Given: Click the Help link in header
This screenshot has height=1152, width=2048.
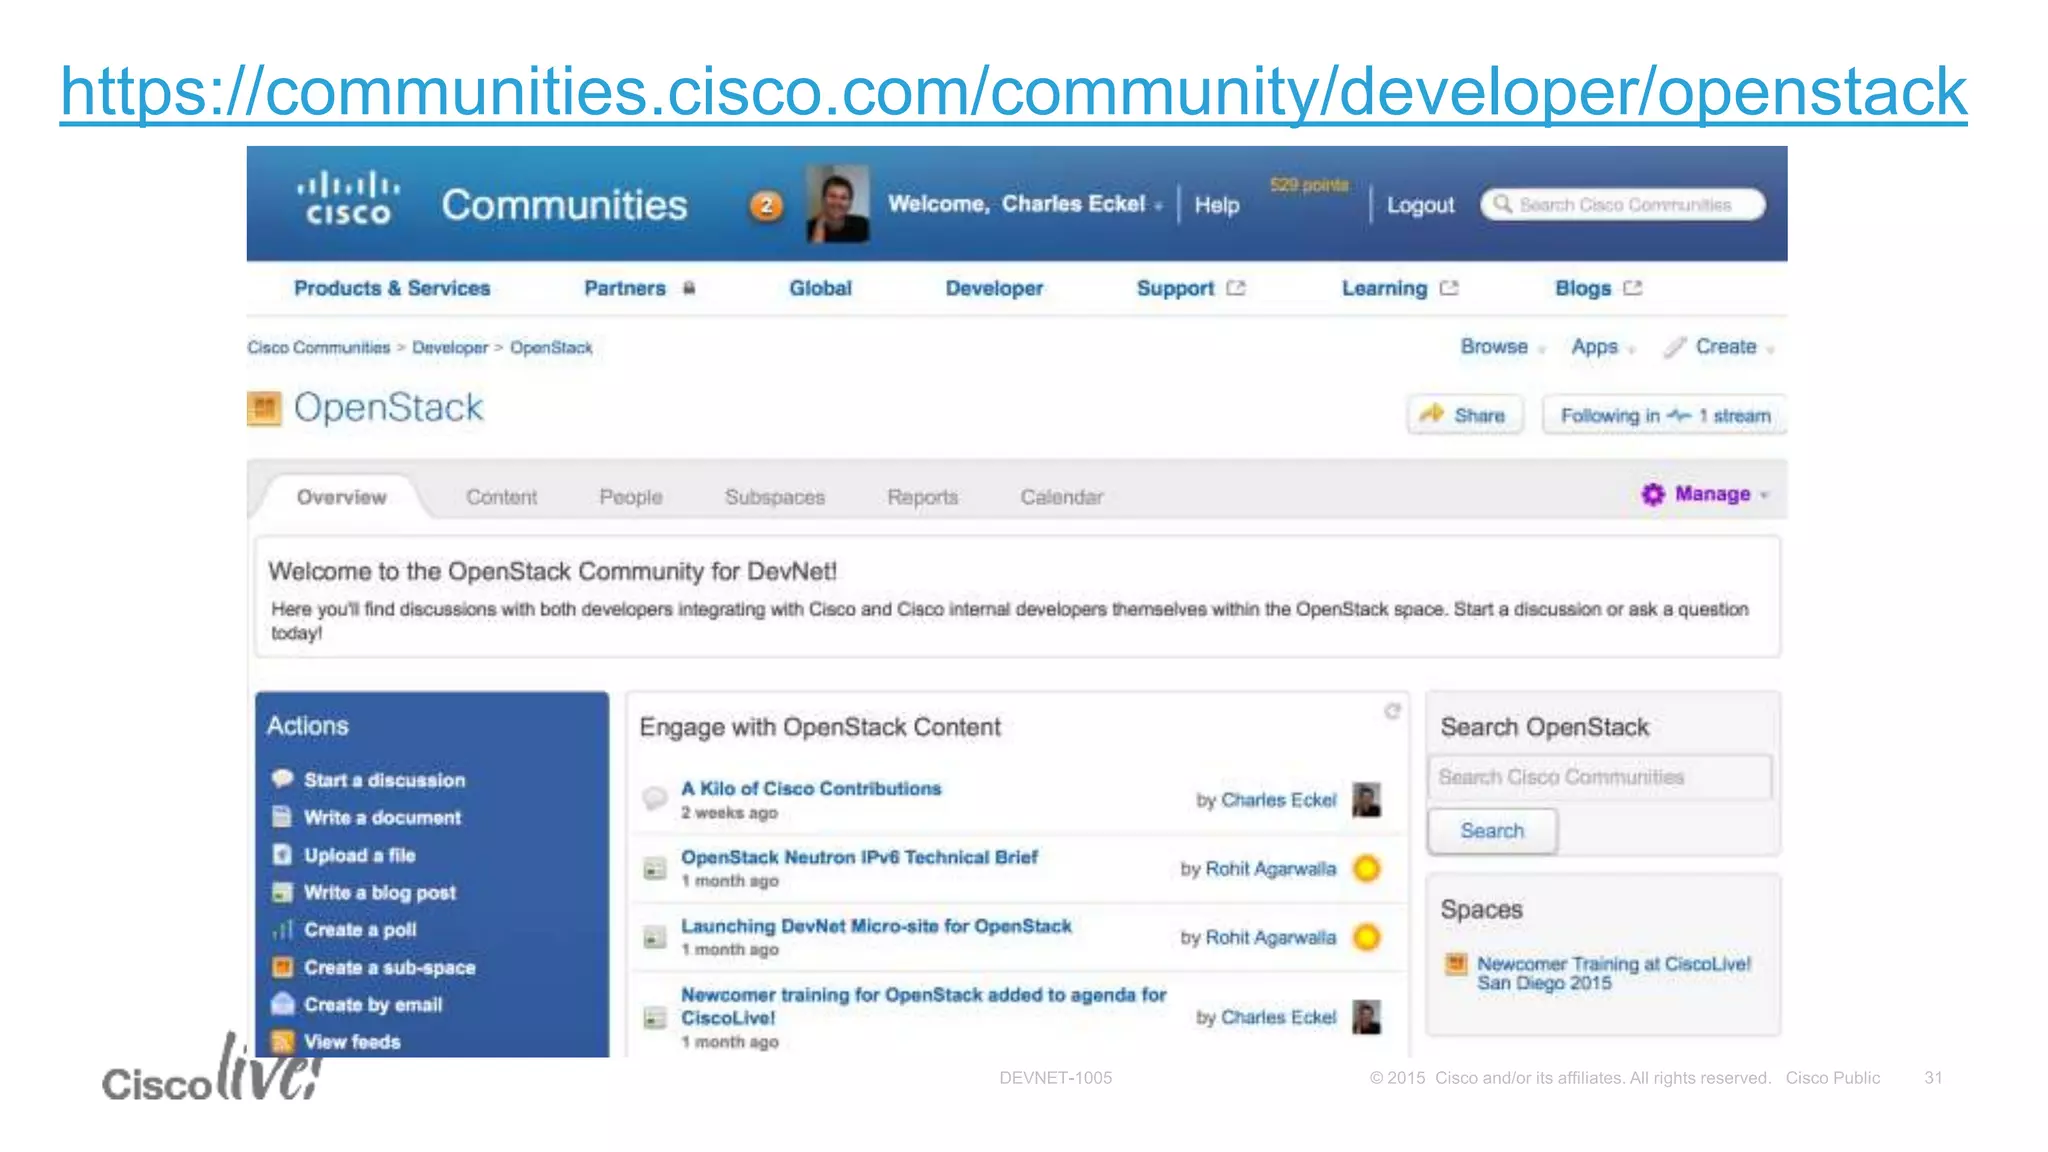Looking at the screenshot, I should [1216, 205].
